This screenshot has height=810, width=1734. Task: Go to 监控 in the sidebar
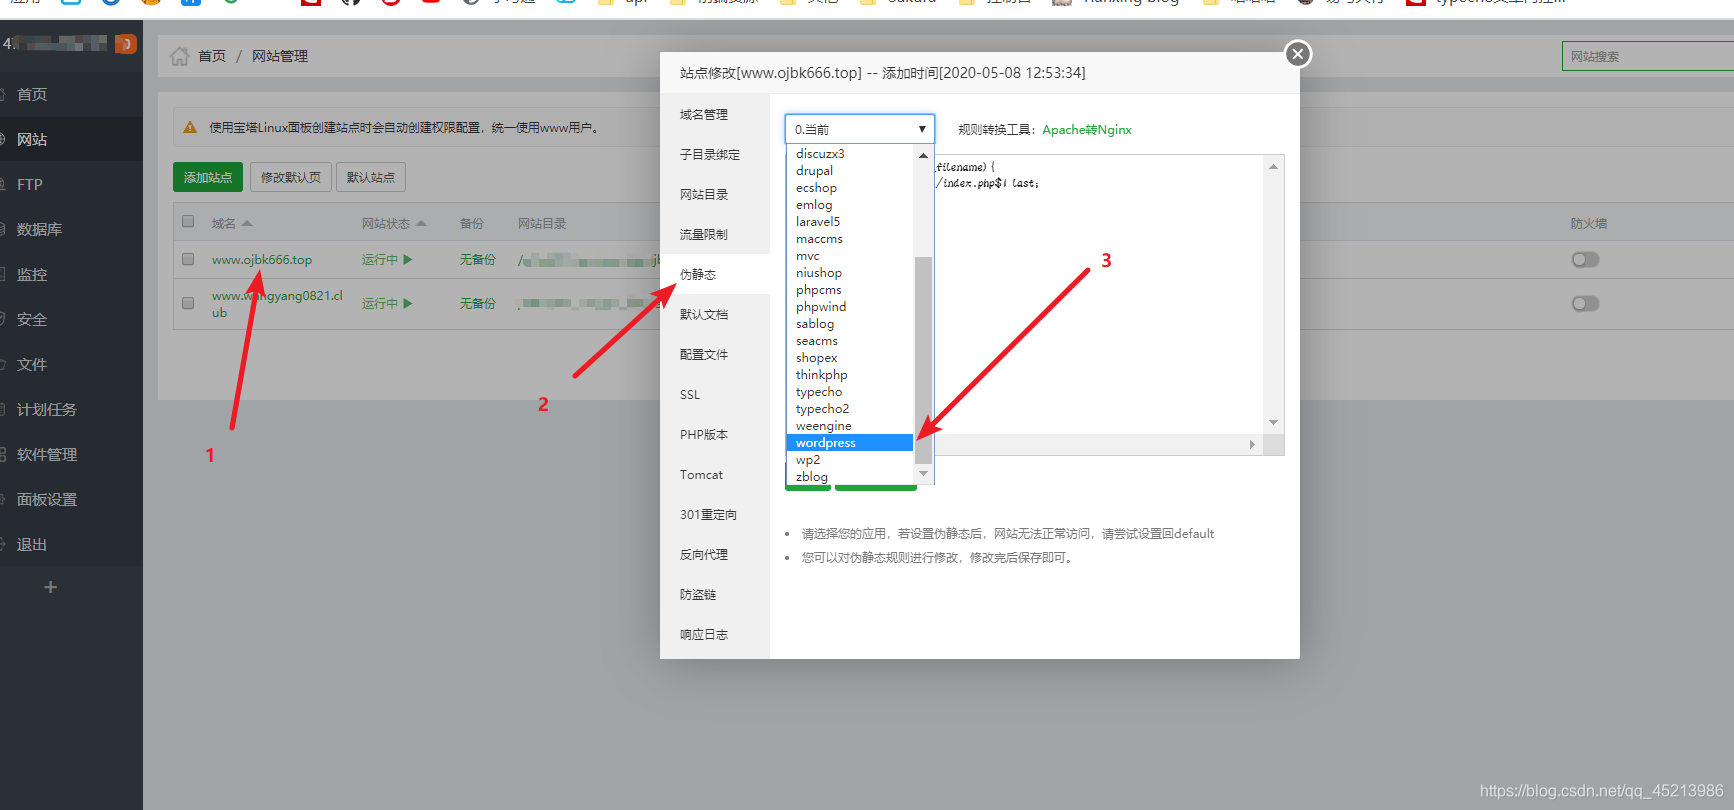(x=71, y=274)
